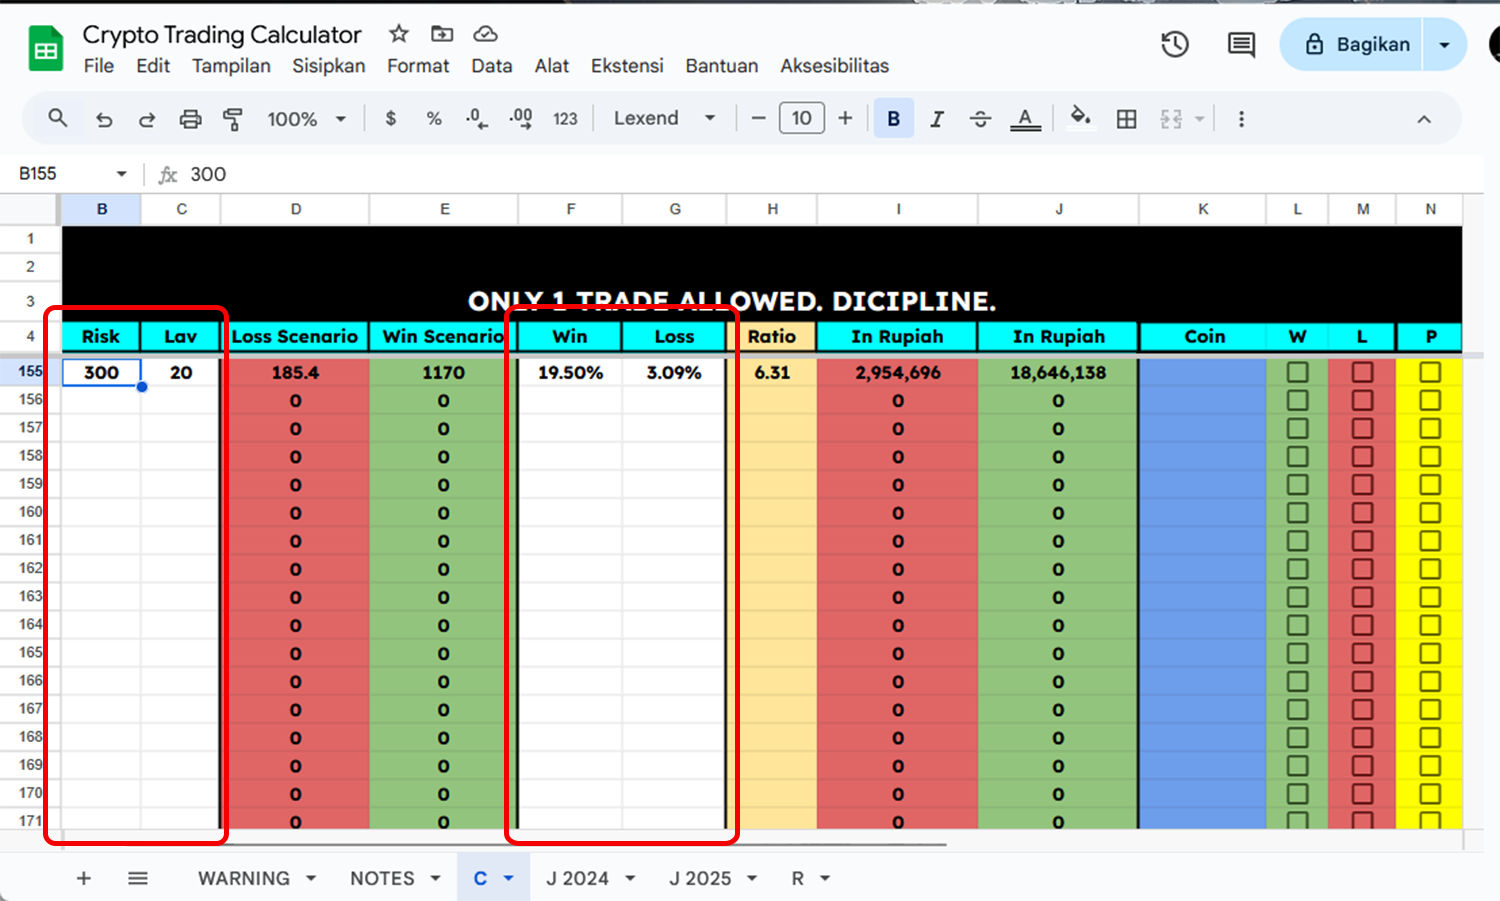
Task: Undo the last action
Action: (104, 119)
